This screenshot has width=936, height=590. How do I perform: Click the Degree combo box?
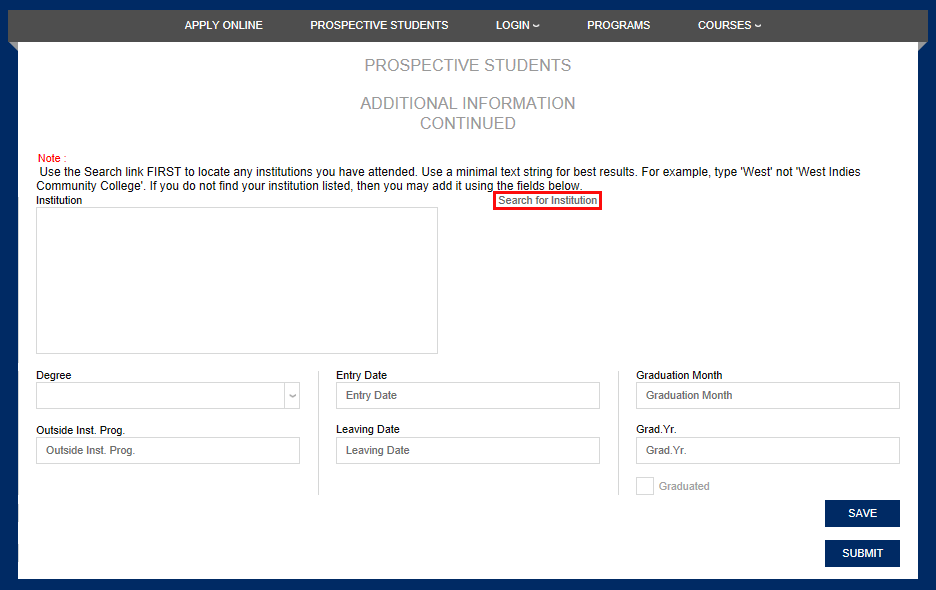point(160,395)
